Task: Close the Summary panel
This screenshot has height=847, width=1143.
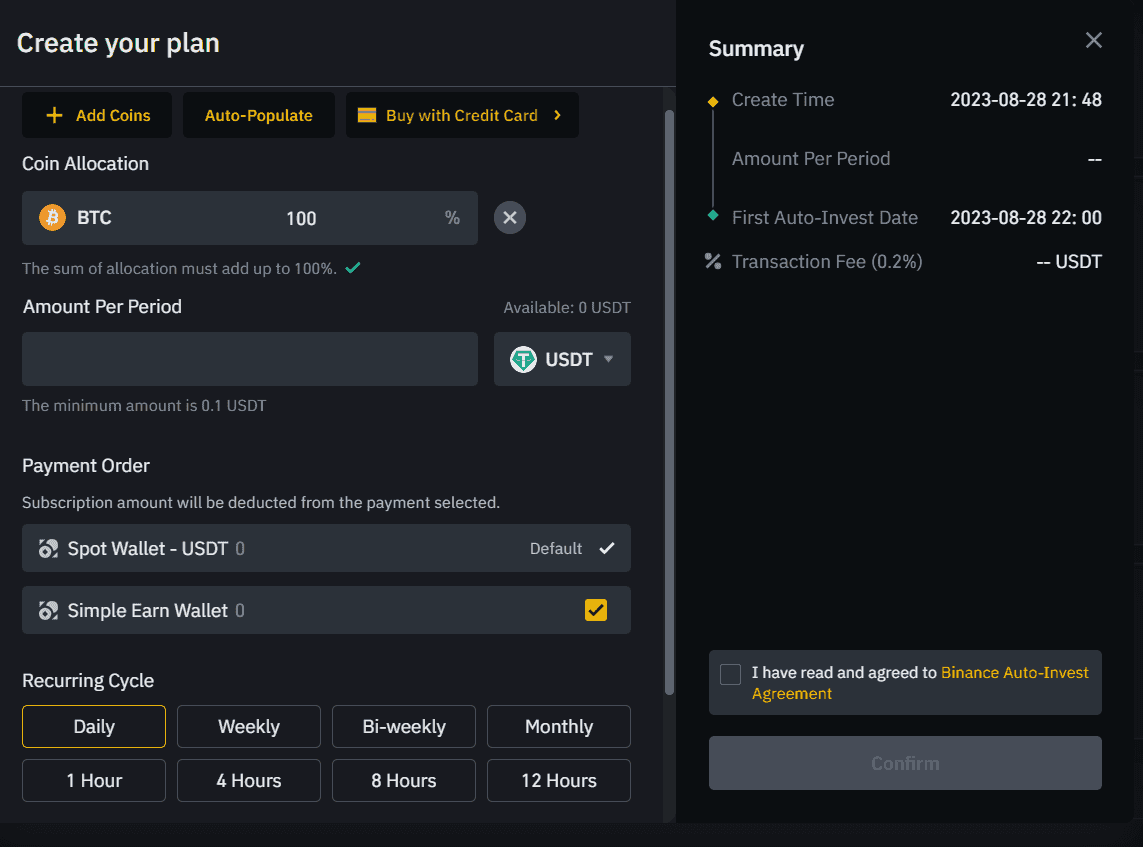Action: pyautogui.click(x=1093, y=40)
